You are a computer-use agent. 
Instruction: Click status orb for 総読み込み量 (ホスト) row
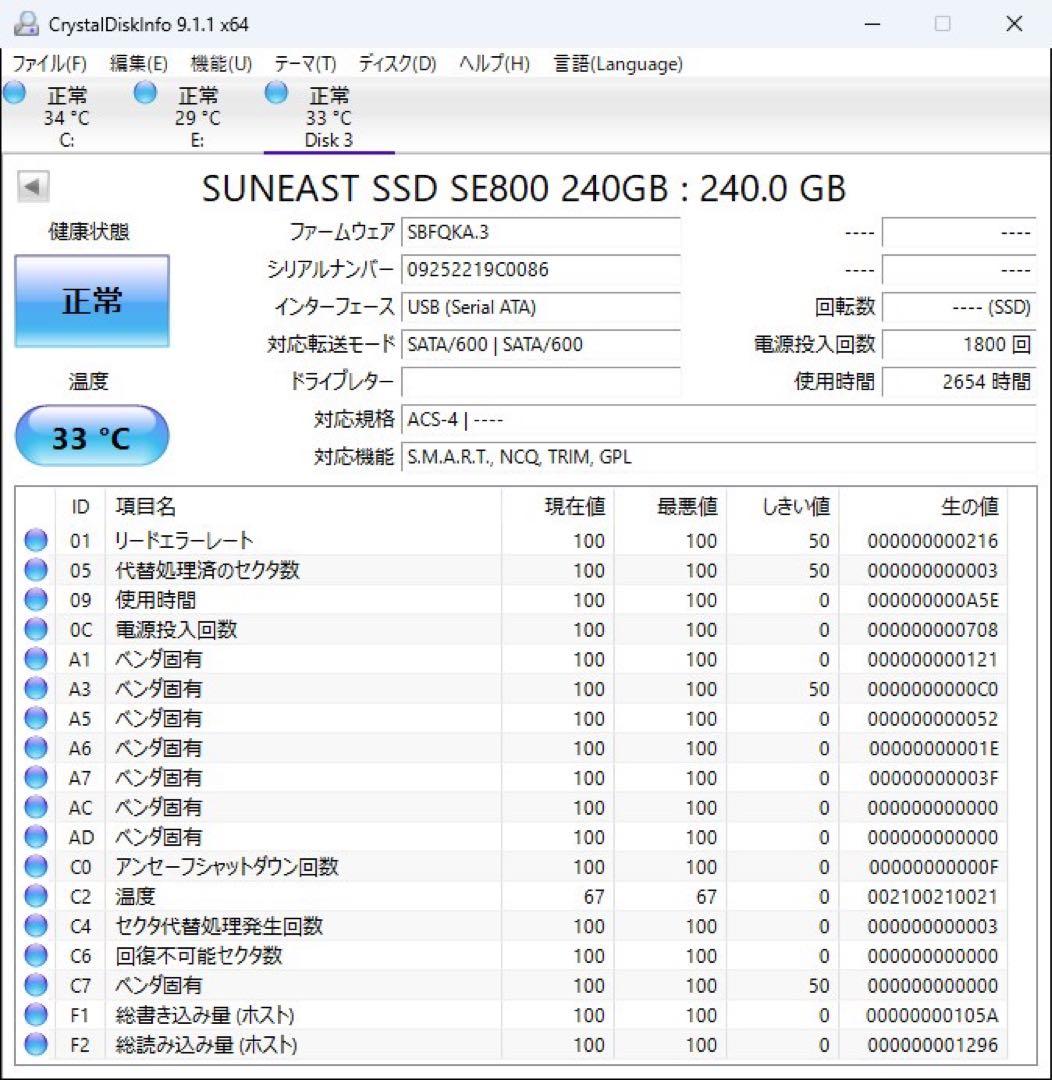point(36,1045)
